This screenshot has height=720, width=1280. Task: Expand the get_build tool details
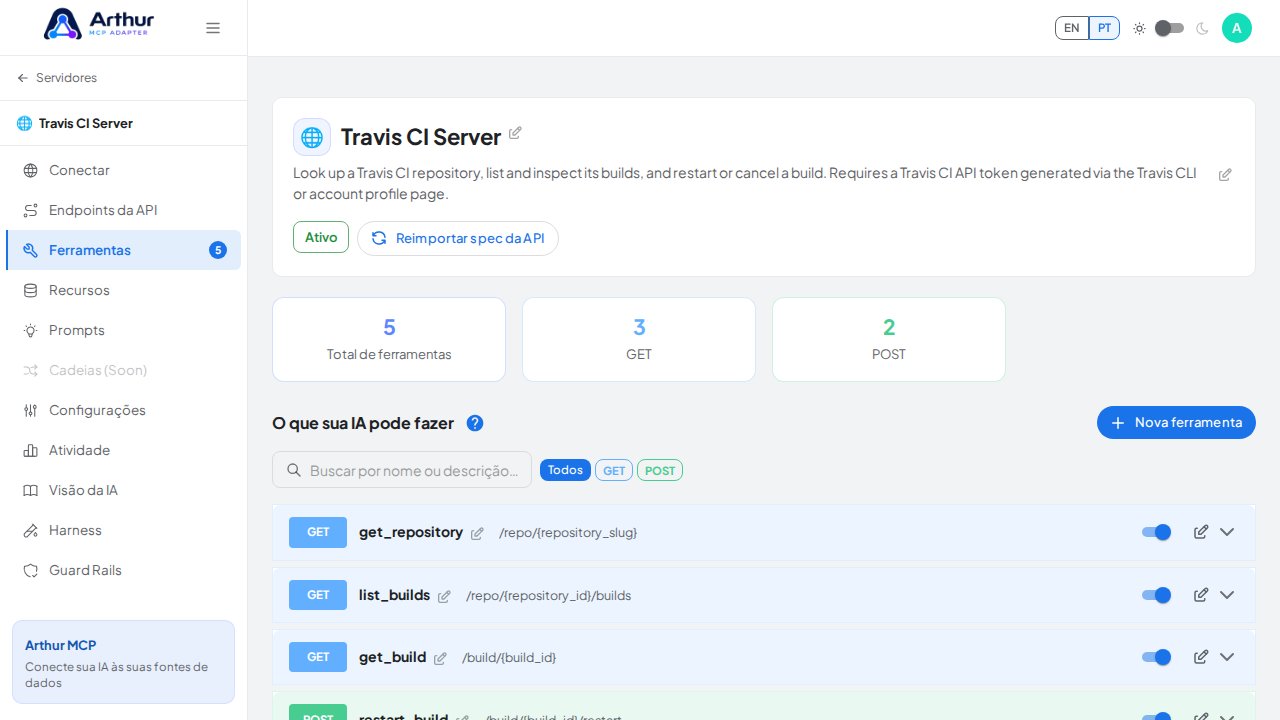click(1227, 657)
